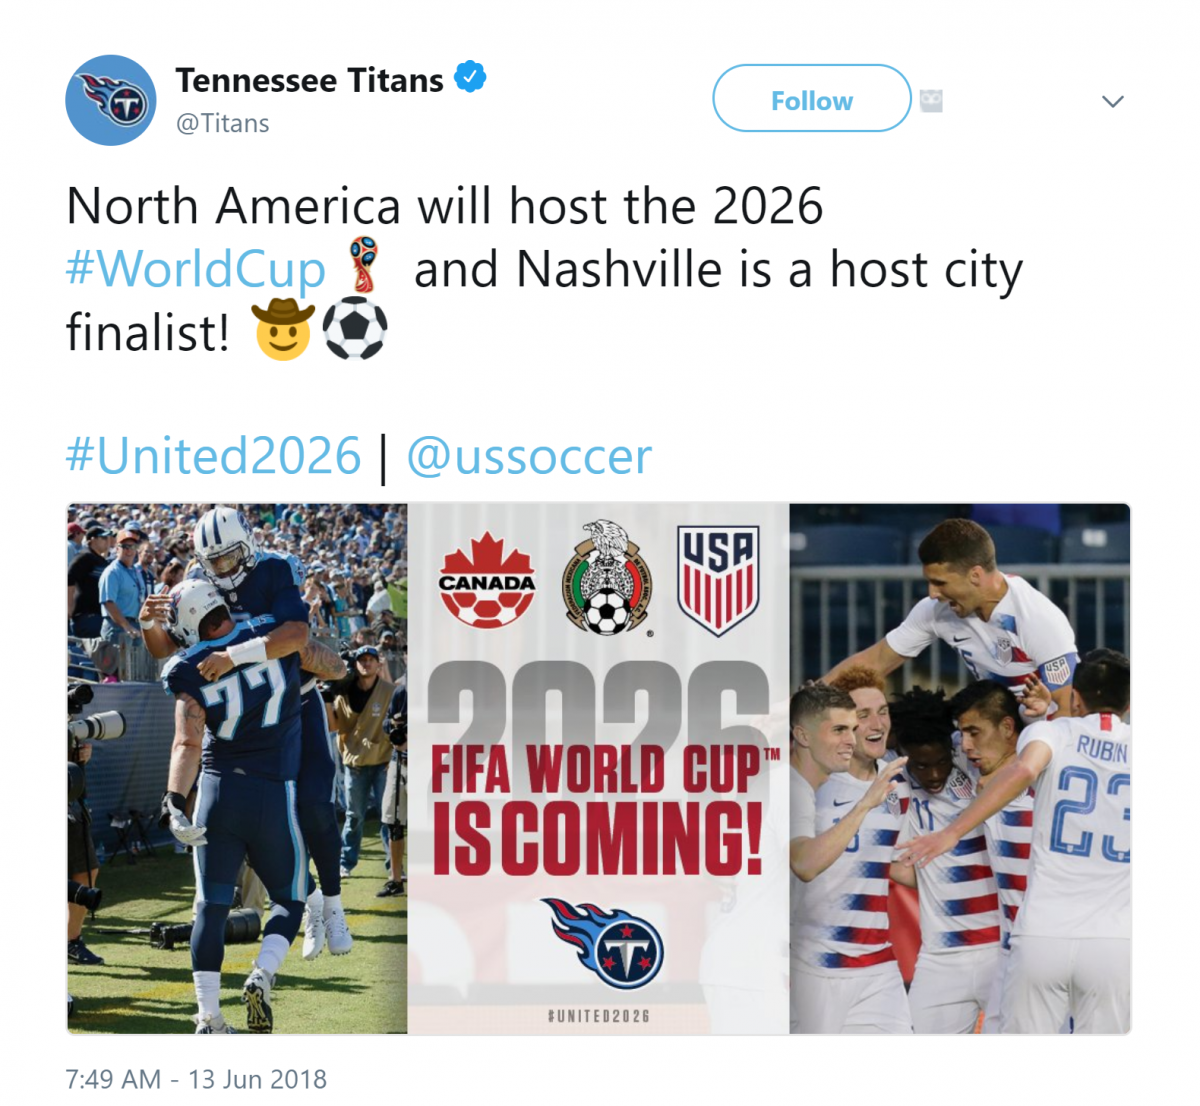Click the Canada soccer crest in image
Image resolution: width=1200 pixels, height=1106 pixels.
pyautogui.click(x=487, y=580)
